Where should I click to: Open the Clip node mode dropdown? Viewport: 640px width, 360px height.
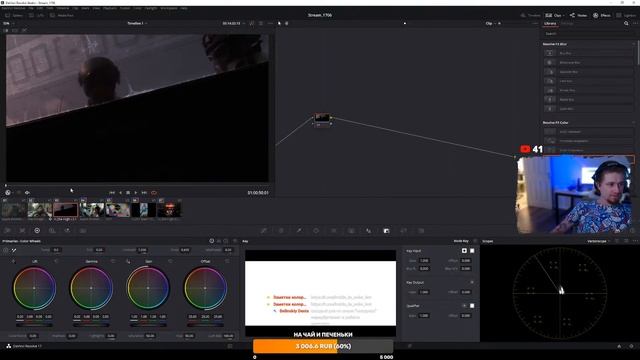point(491,23)
